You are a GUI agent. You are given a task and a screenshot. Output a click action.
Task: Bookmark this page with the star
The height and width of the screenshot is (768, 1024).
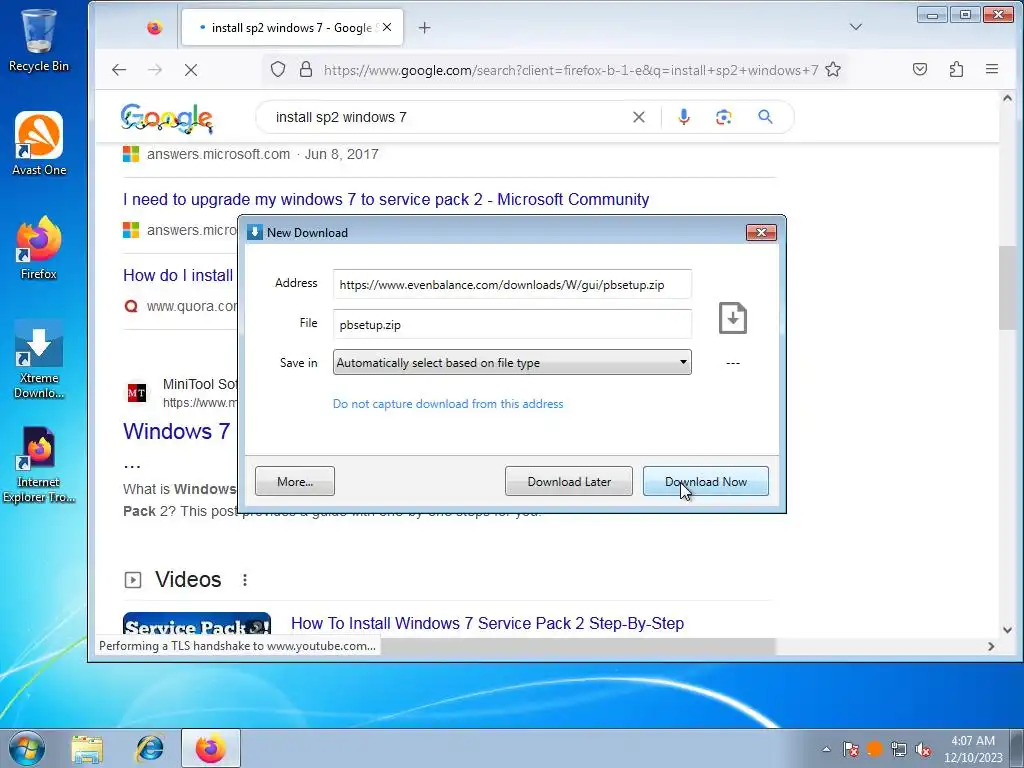[833, 69]
